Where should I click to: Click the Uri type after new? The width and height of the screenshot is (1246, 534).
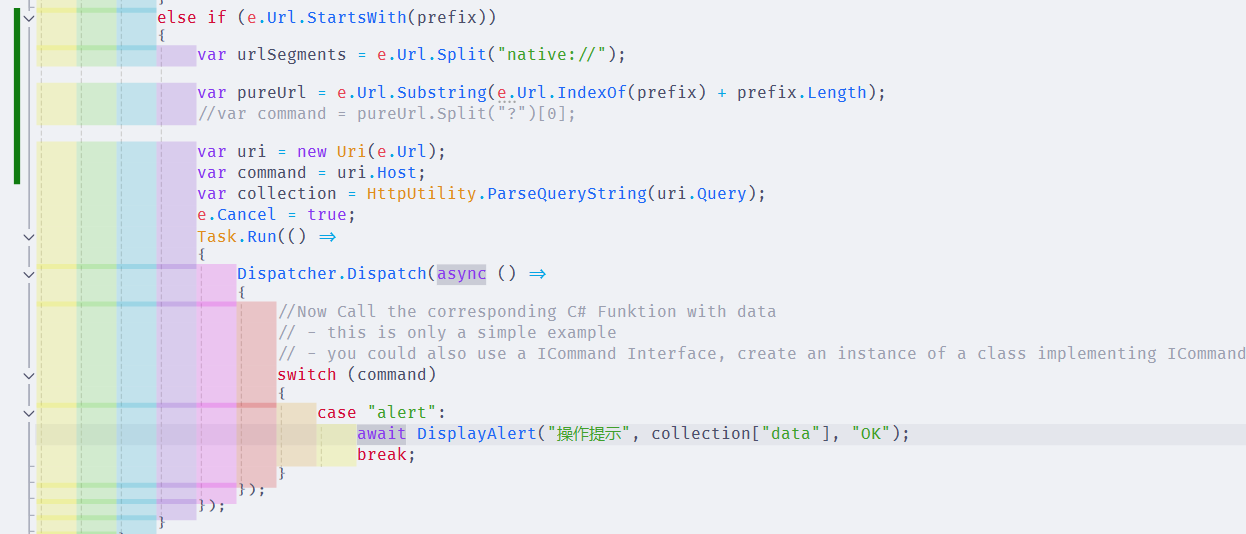click(351, 152)
